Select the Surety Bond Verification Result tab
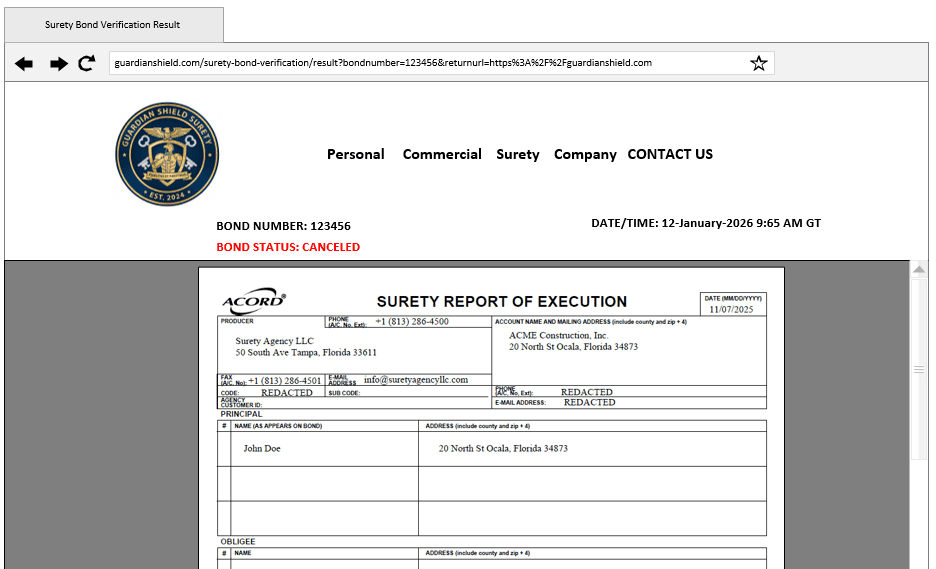Screen dimensions: 936x569 click(112, 25)
